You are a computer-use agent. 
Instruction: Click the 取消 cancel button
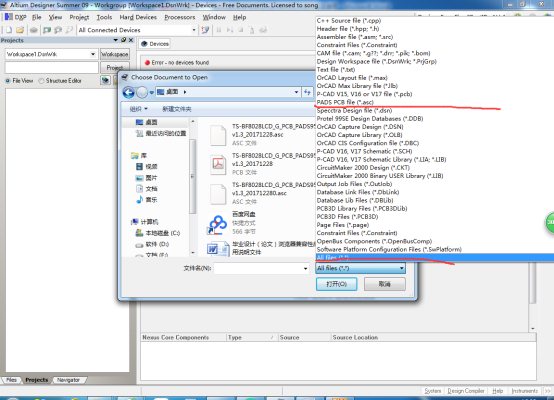tap(384, 284)
